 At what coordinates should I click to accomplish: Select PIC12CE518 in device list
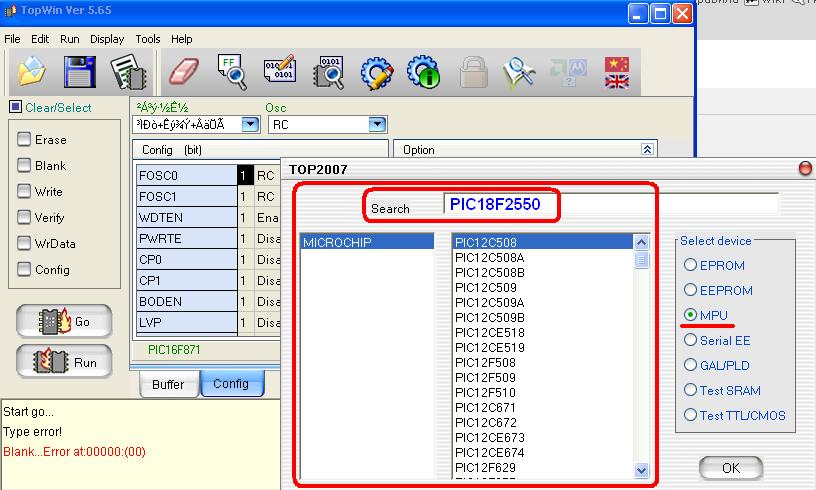click(x=543, y=333)
